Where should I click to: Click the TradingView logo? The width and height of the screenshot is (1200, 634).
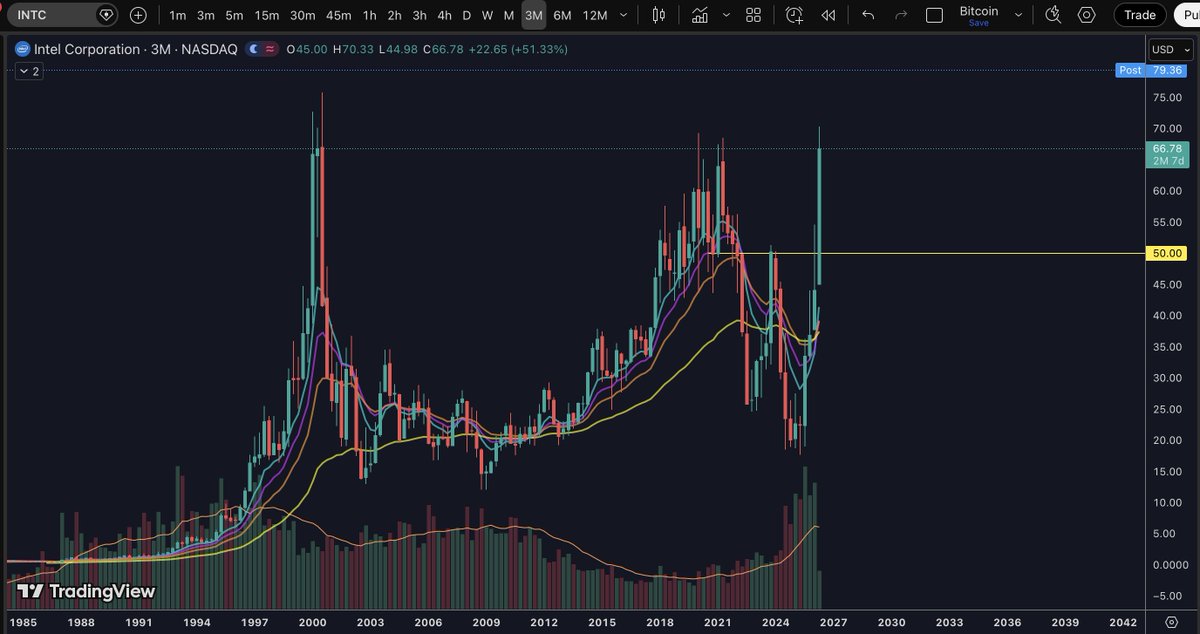(x=86, y=592)
